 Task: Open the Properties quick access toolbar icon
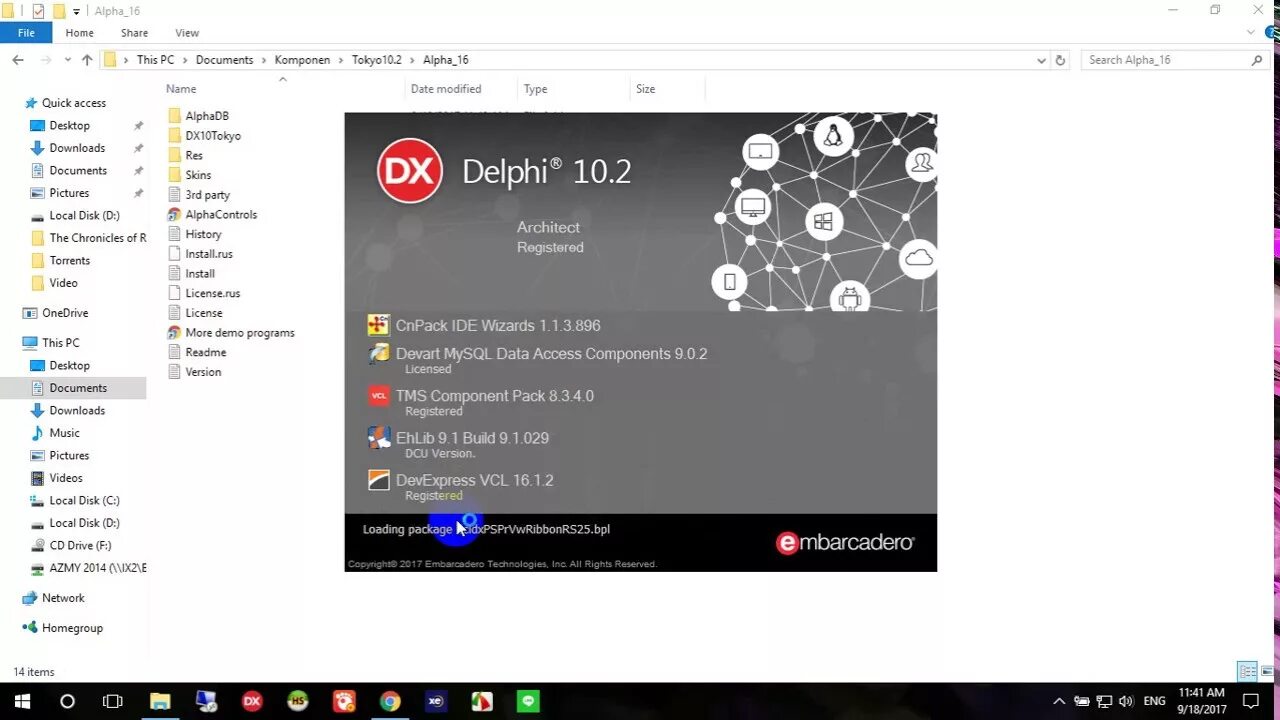[38, 11]
